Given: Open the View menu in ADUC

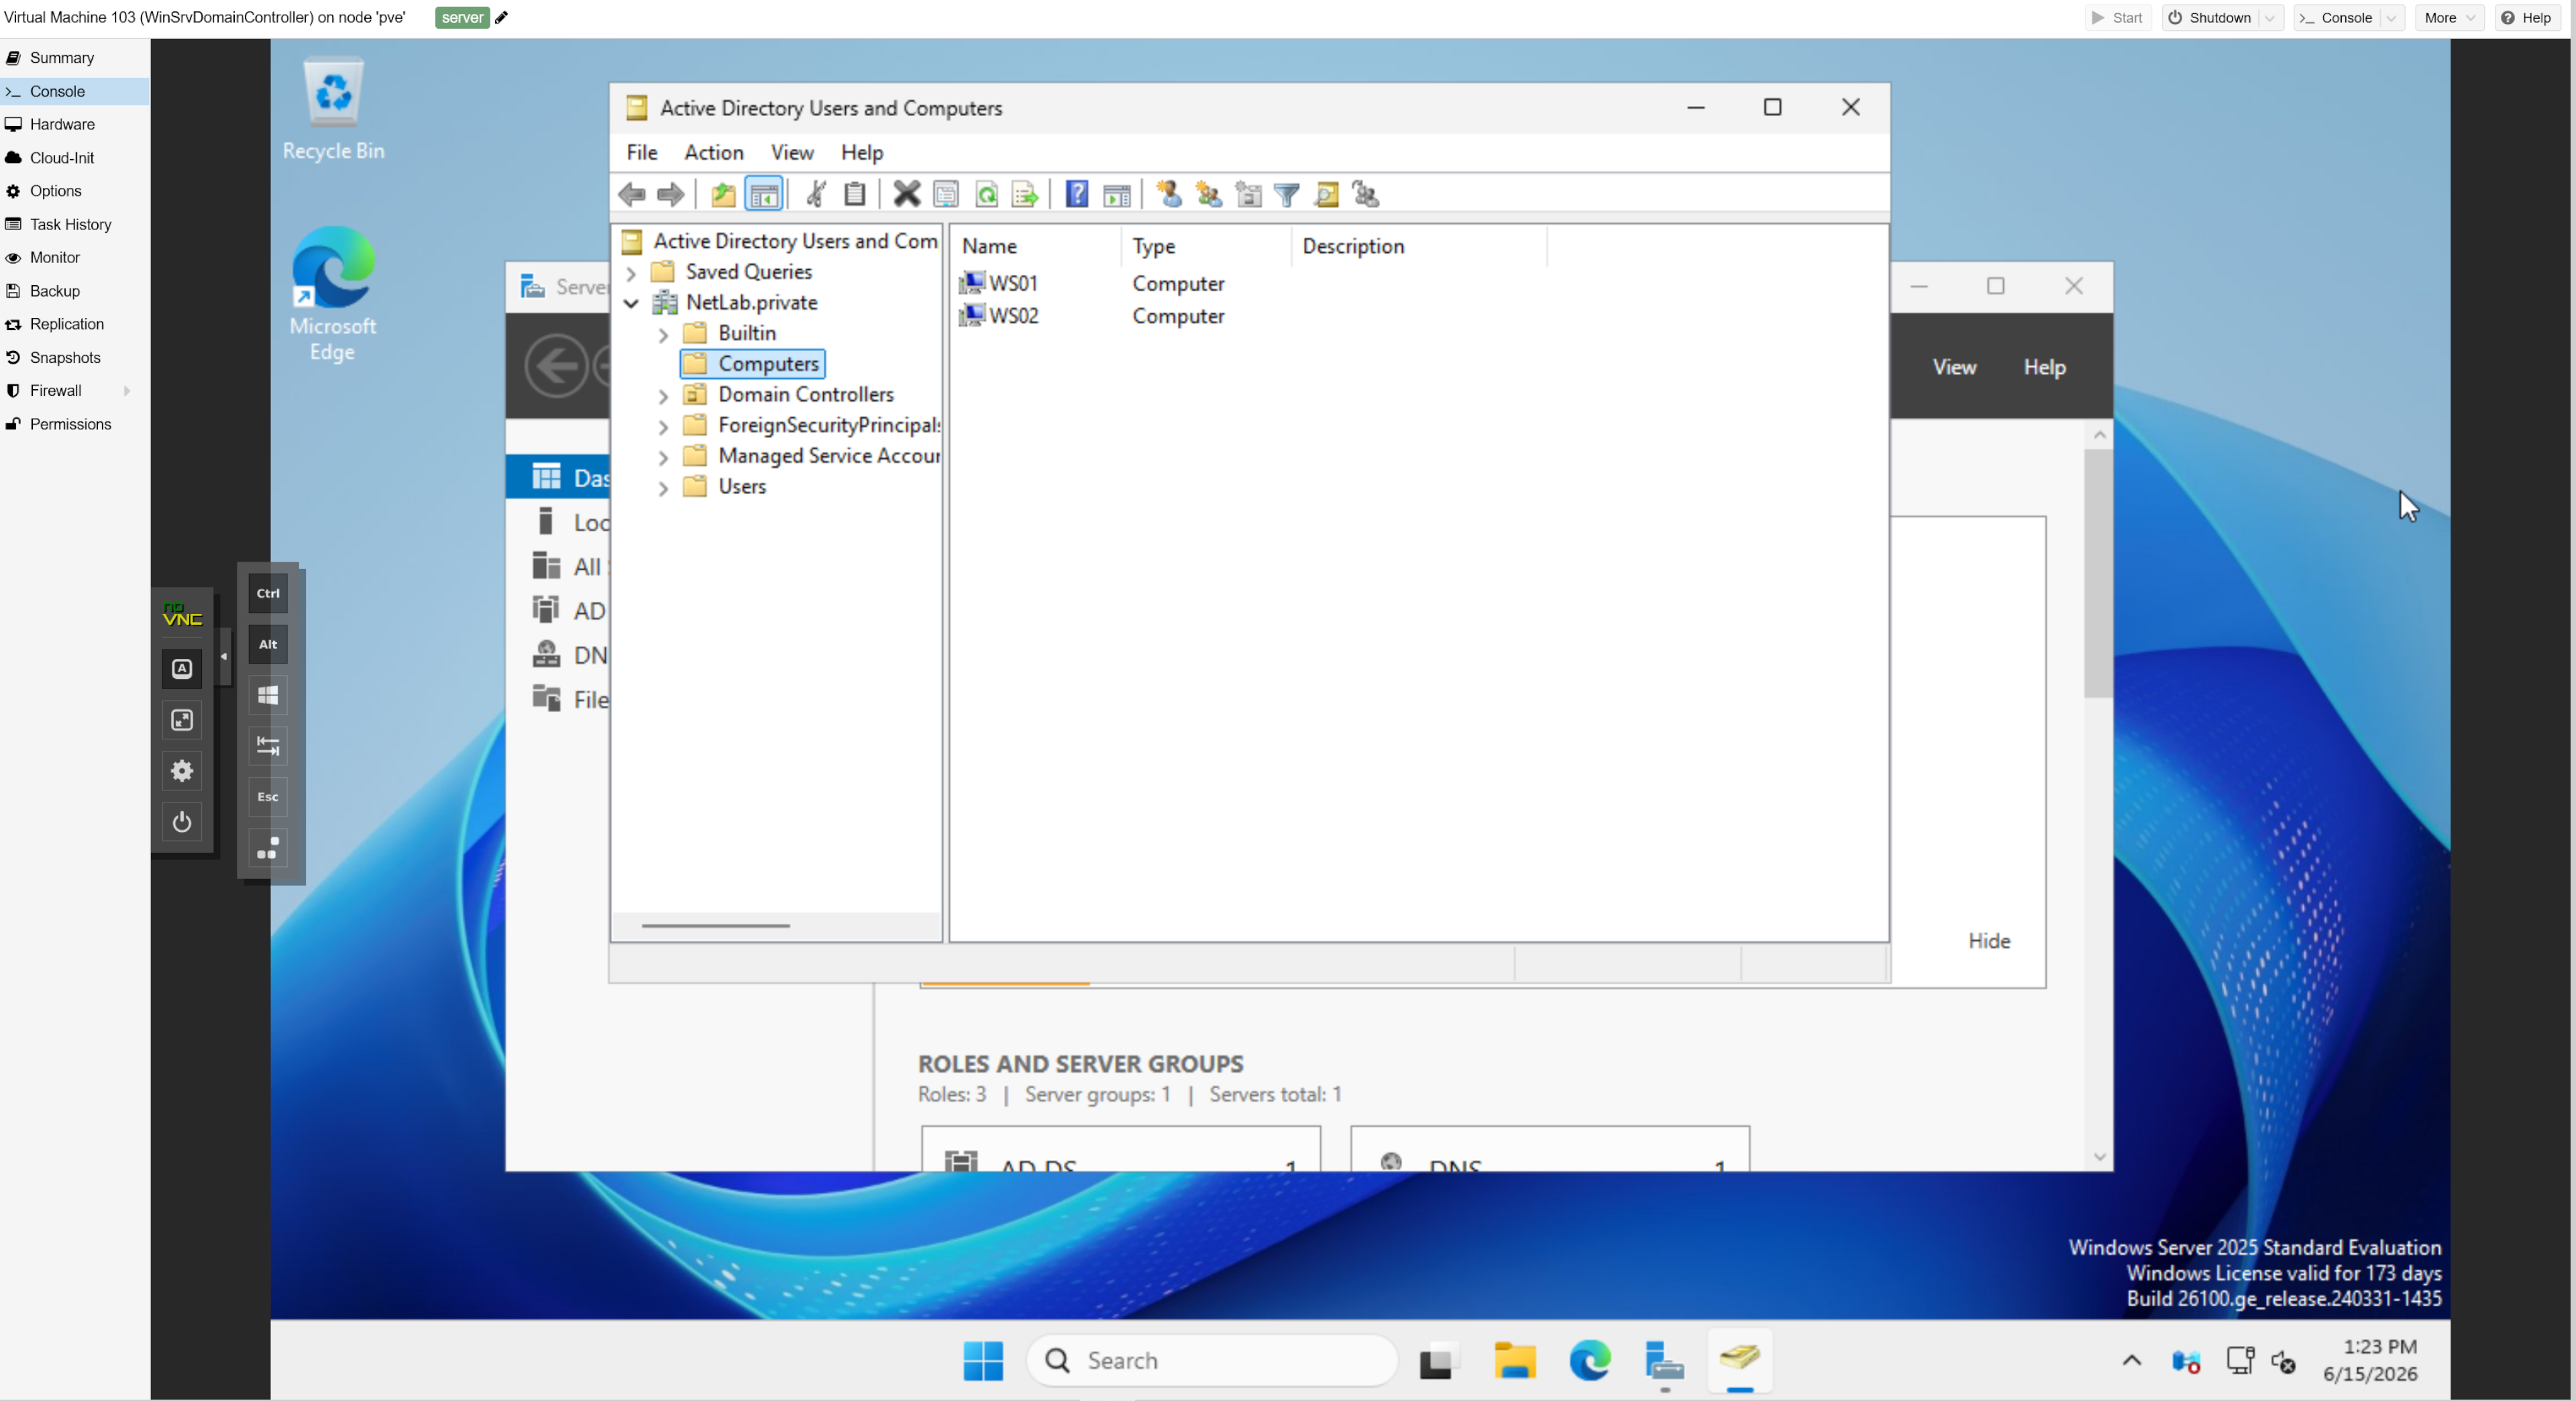Looking at the screenshot, I should [792, 152].
